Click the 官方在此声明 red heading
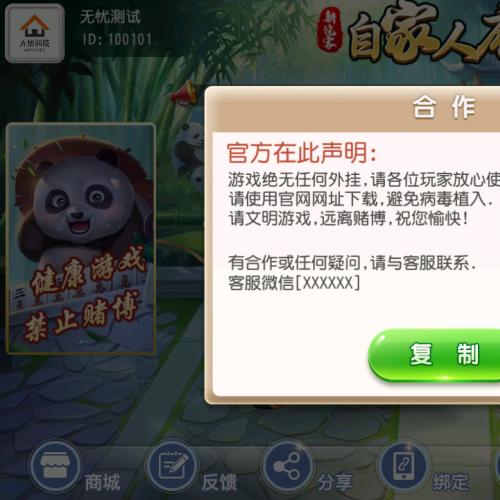 pos(302,153)
